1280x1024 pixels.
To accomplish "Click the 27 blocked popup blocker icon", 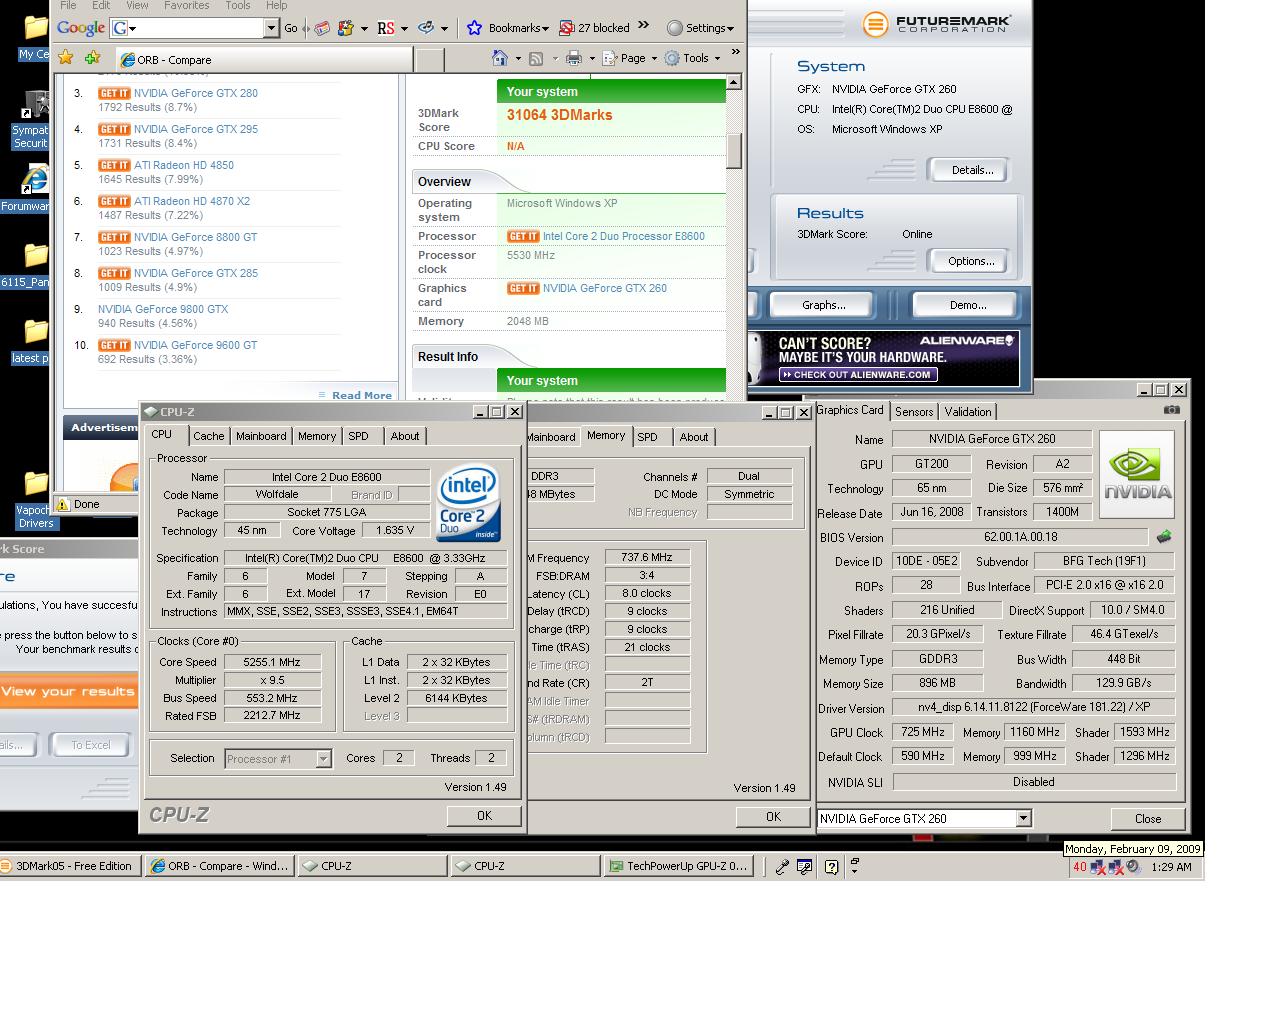I will pyautogui.click(x=567, y=28).
